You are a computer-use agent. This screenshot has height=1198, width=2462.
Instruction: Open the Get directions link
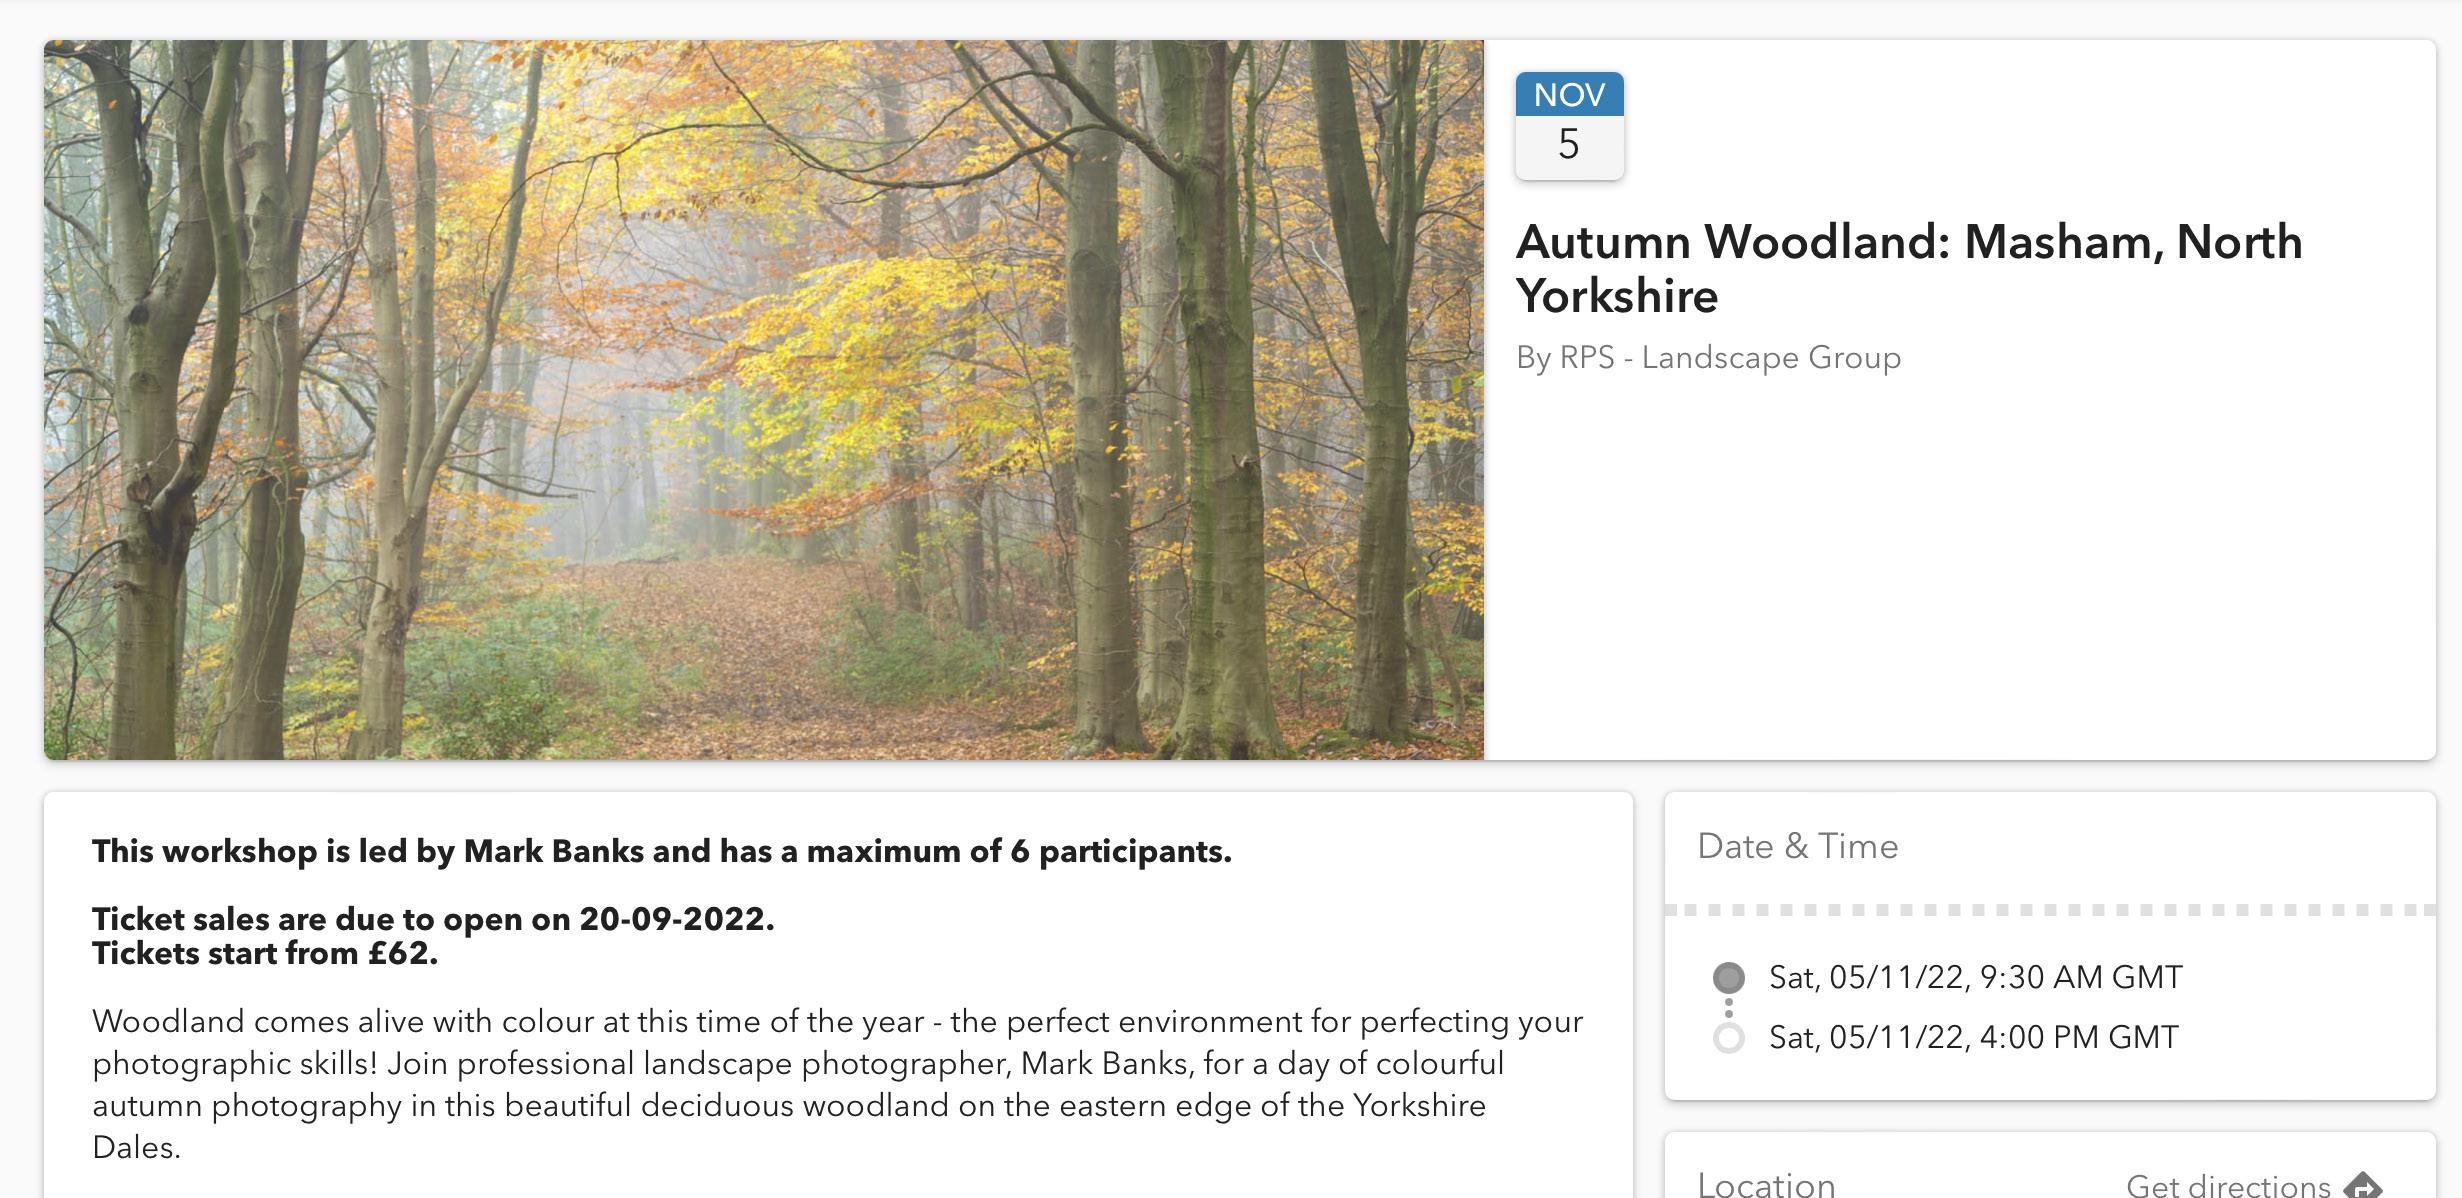tap(2228, 1186)
